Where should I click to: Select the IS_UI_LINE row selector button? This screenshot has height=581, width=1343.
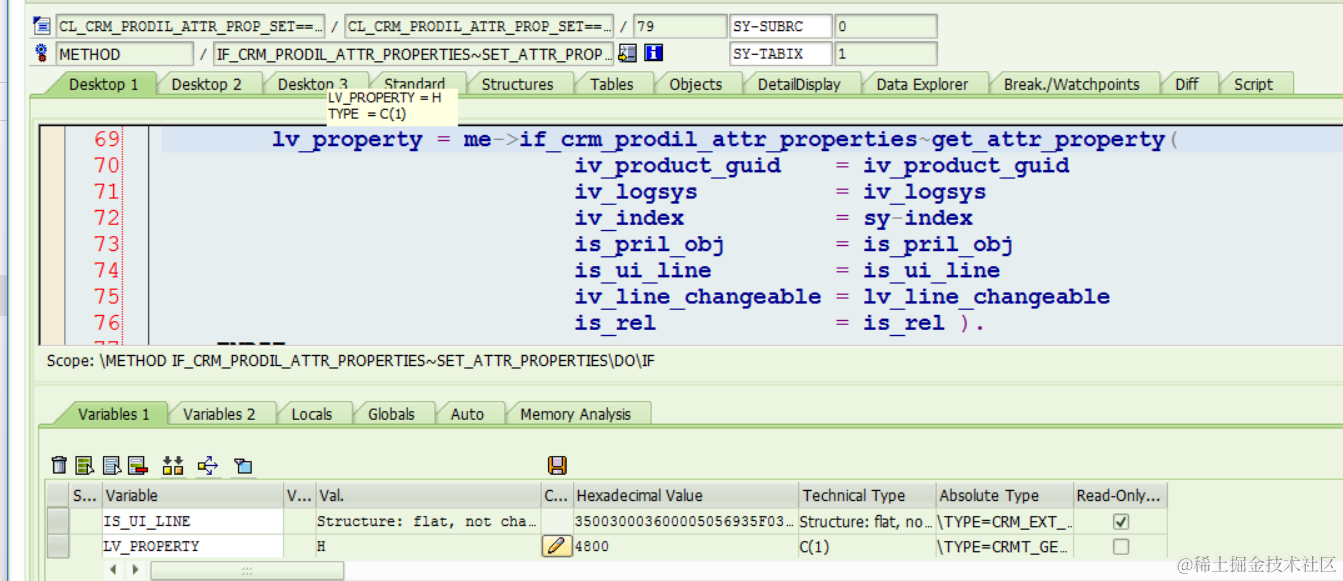[x=58, y=521]
